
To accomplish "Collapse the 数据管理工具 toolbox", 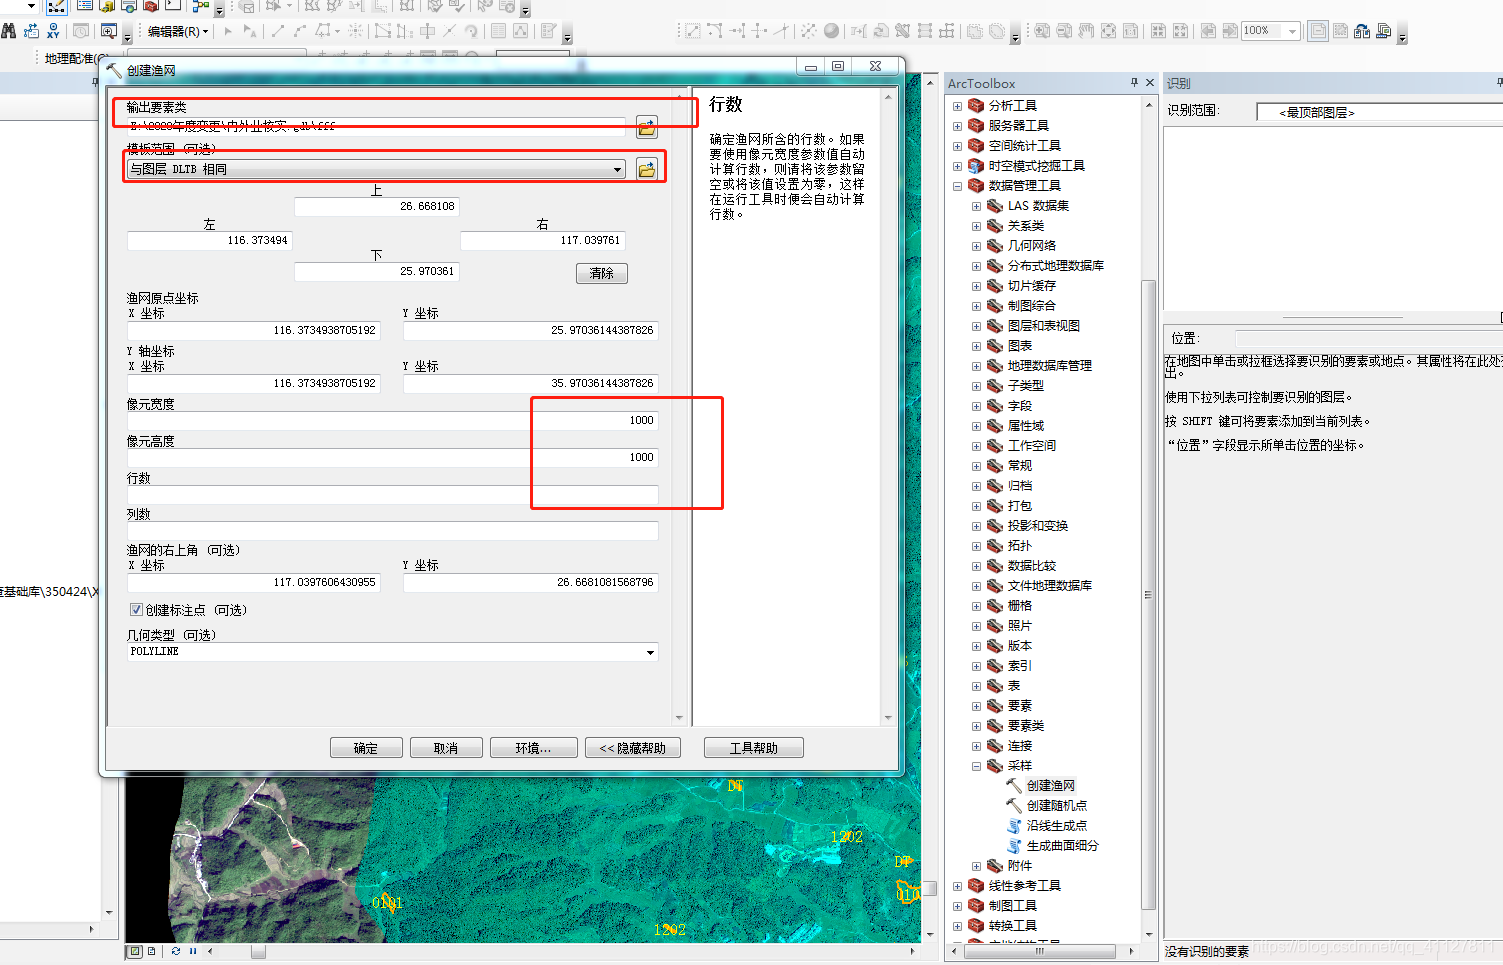I will [957, 185].
